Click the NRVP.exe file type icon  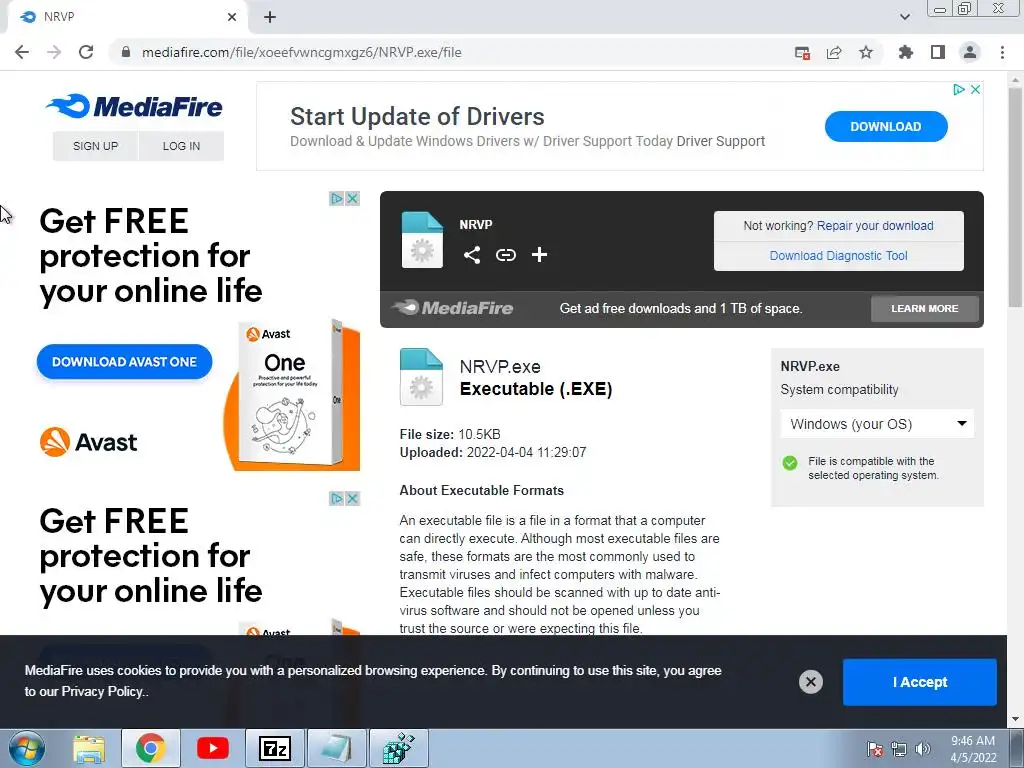click(x=421, y=377)
